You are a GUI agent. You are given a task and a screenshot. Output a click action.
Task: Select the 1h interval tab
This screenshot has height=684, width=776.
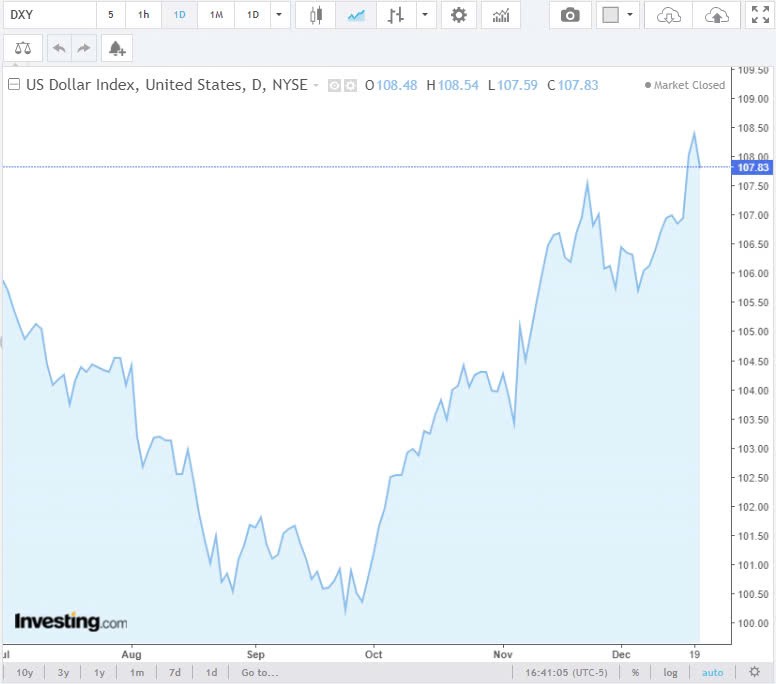click(x=143, y=15)
